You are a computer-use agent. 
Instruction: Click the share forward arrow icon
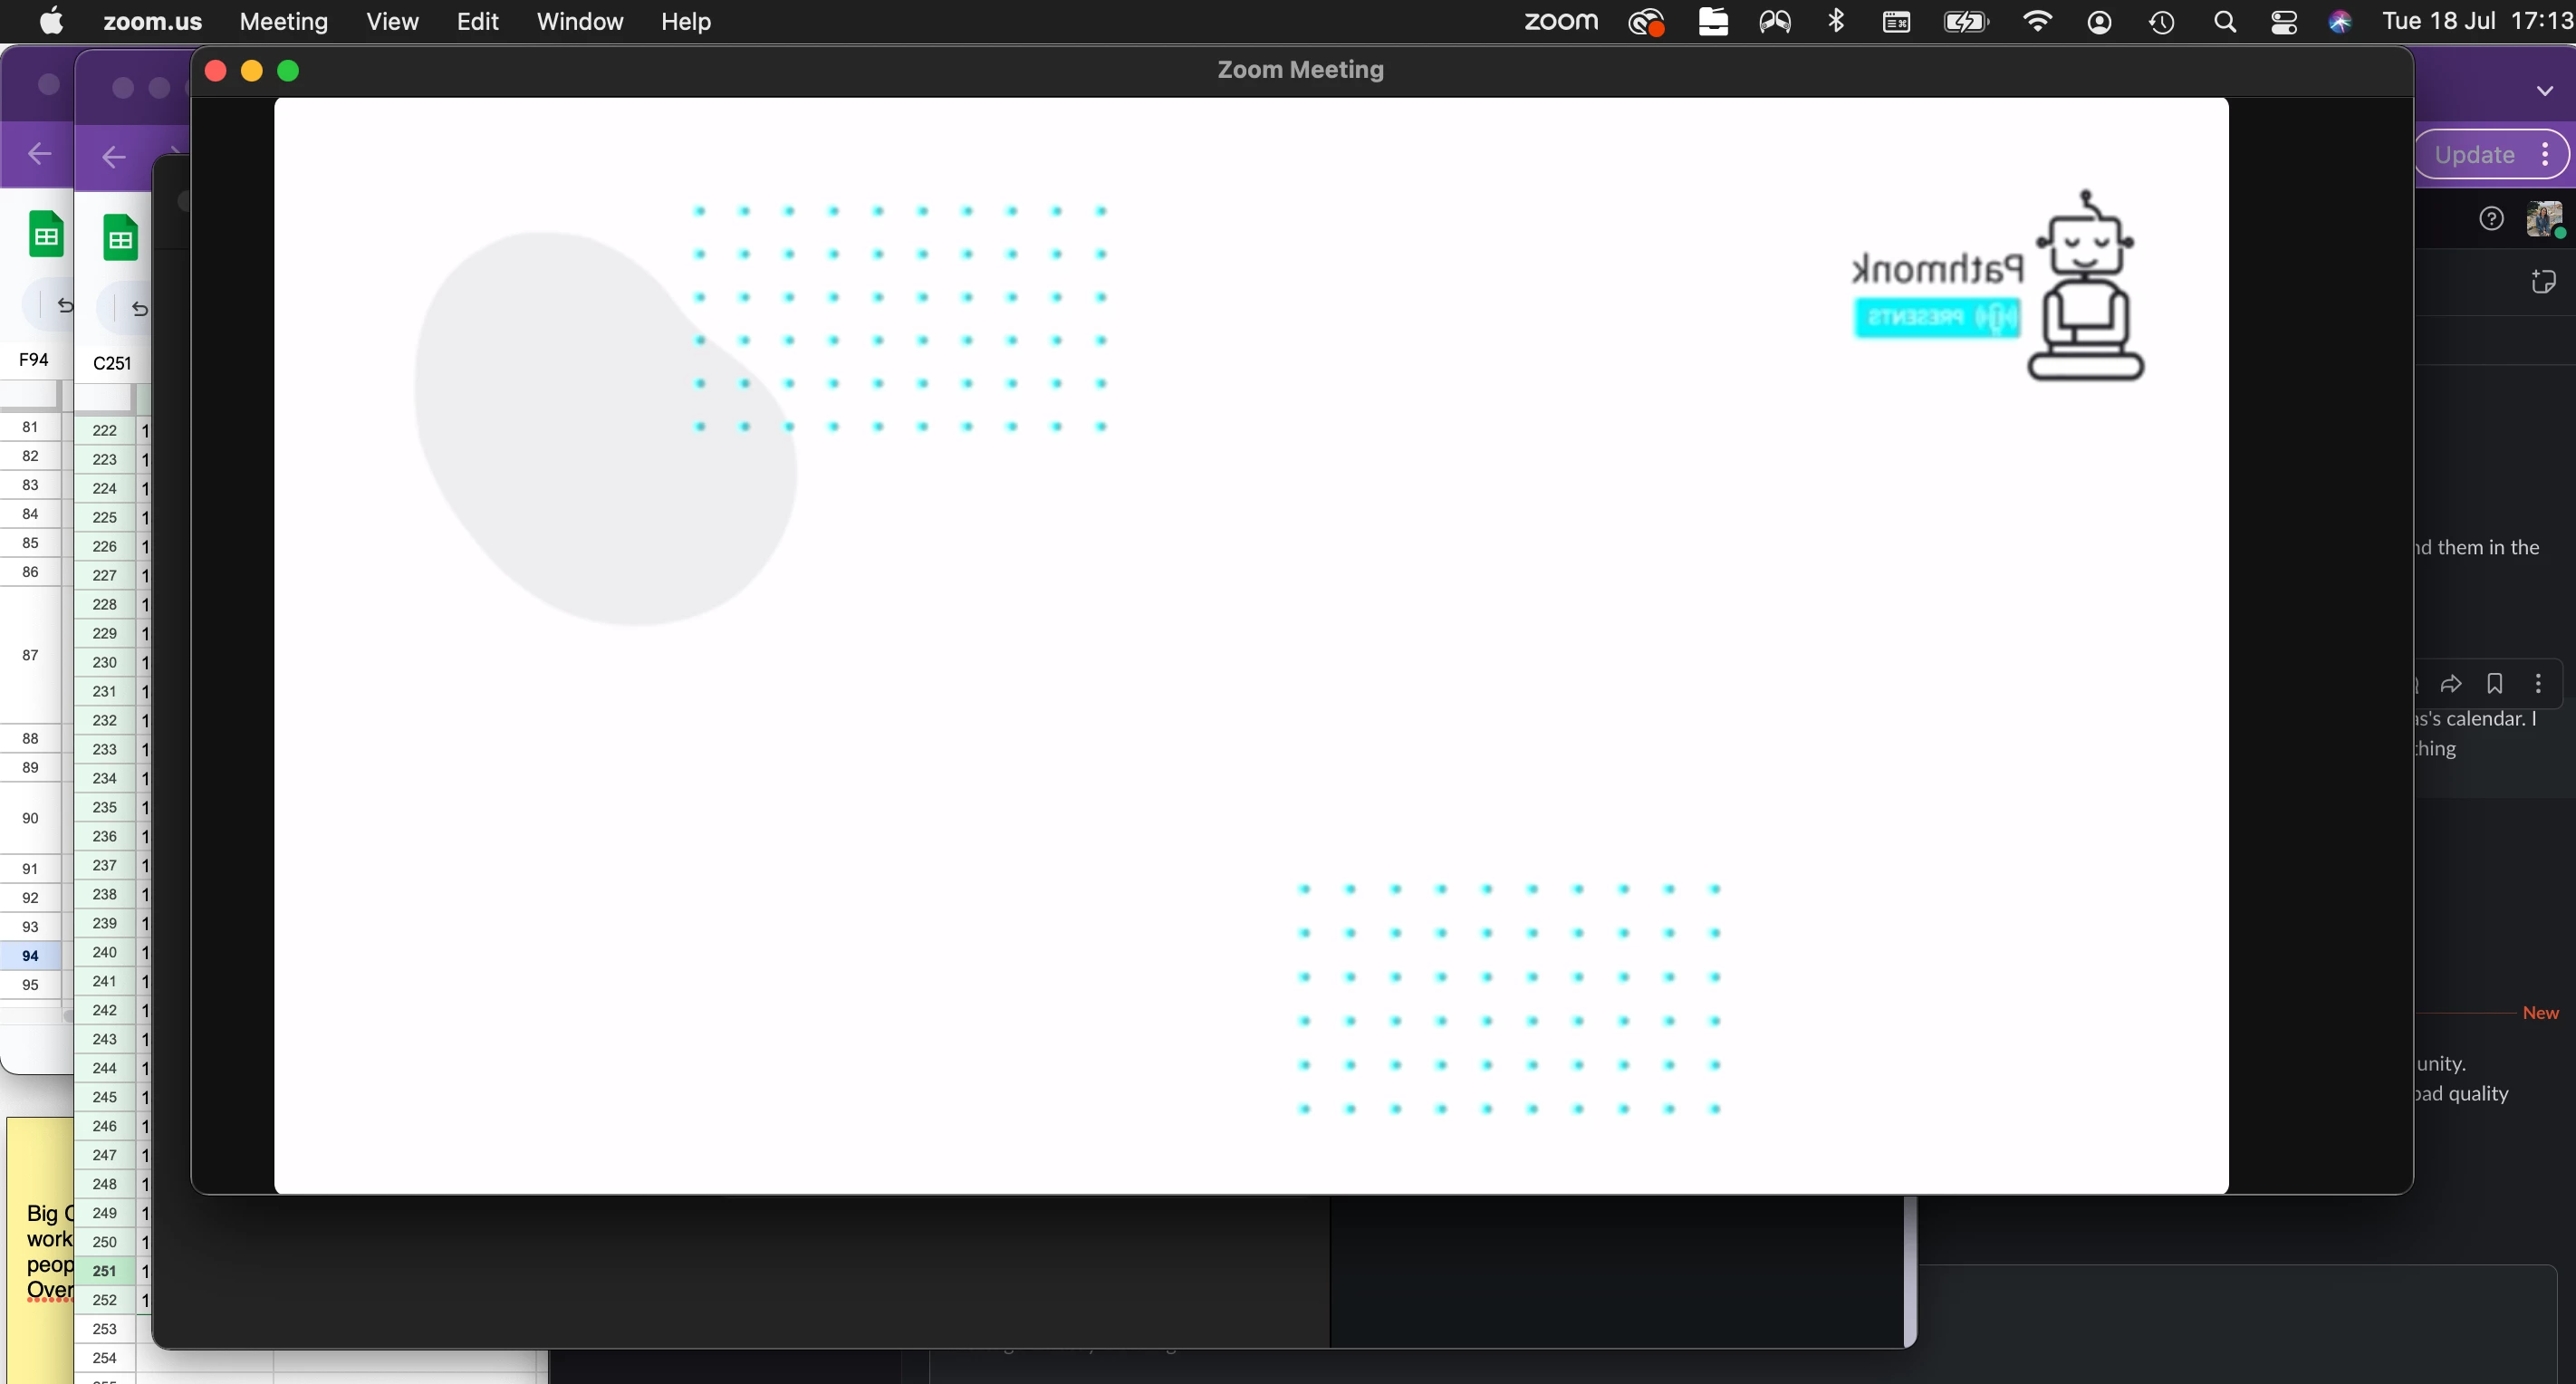[x=2450, y=684]
